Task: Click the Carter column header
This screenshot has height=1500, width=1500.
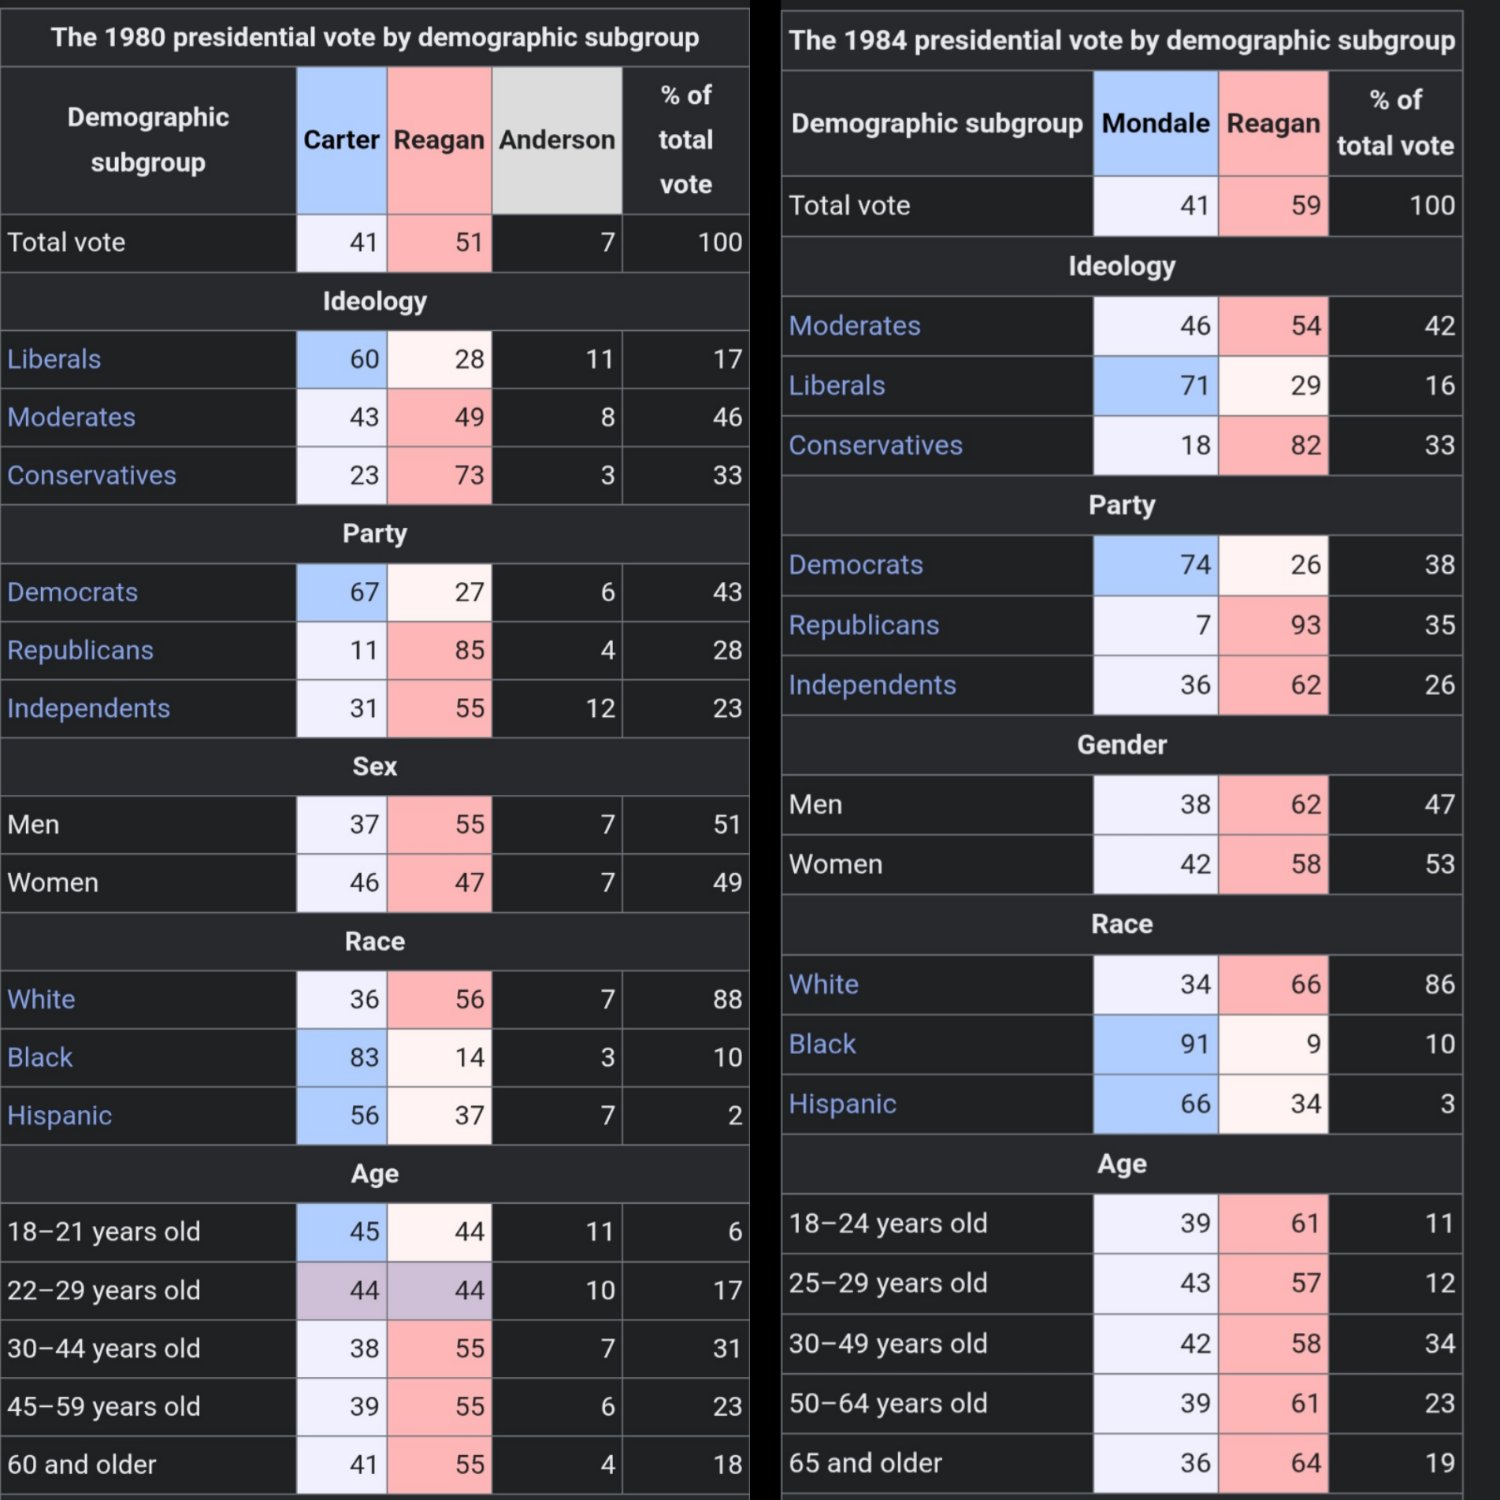Action: pyautogui.click(x=341, y=140)
